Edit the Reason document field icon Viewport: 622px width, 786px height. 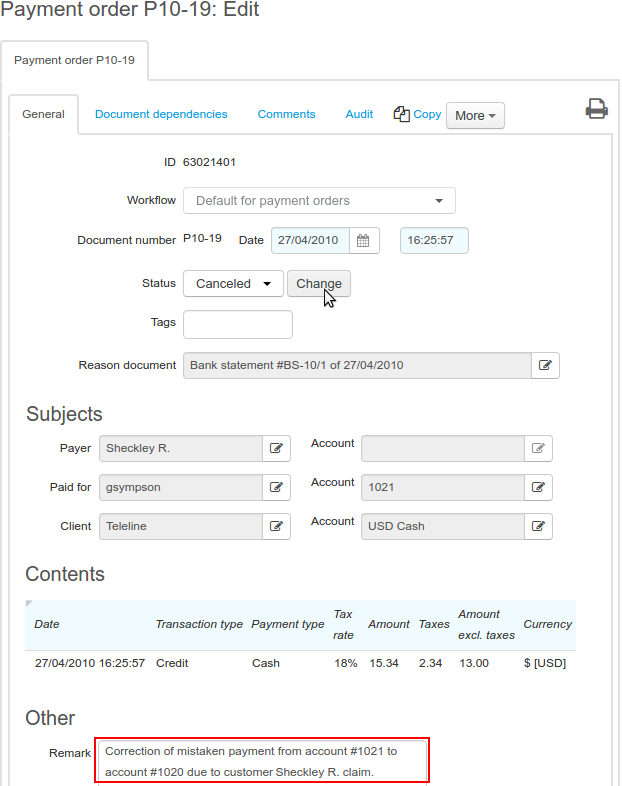pos(545,365)
